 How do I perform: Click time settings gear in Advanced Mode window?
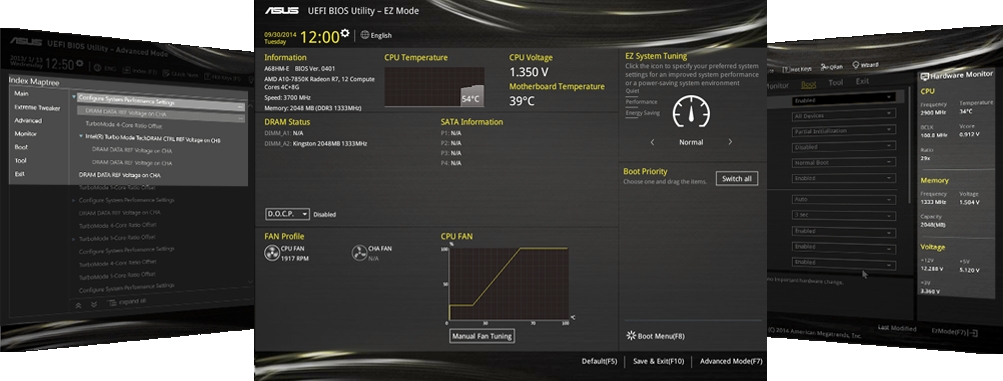80,63
